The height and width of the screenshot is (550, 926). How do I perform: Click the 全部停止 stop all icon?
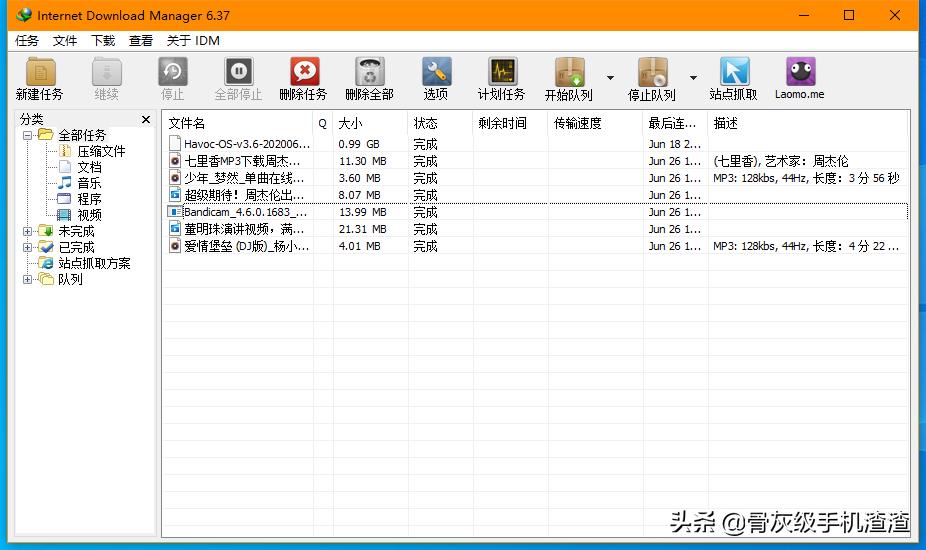click(239, 72)
